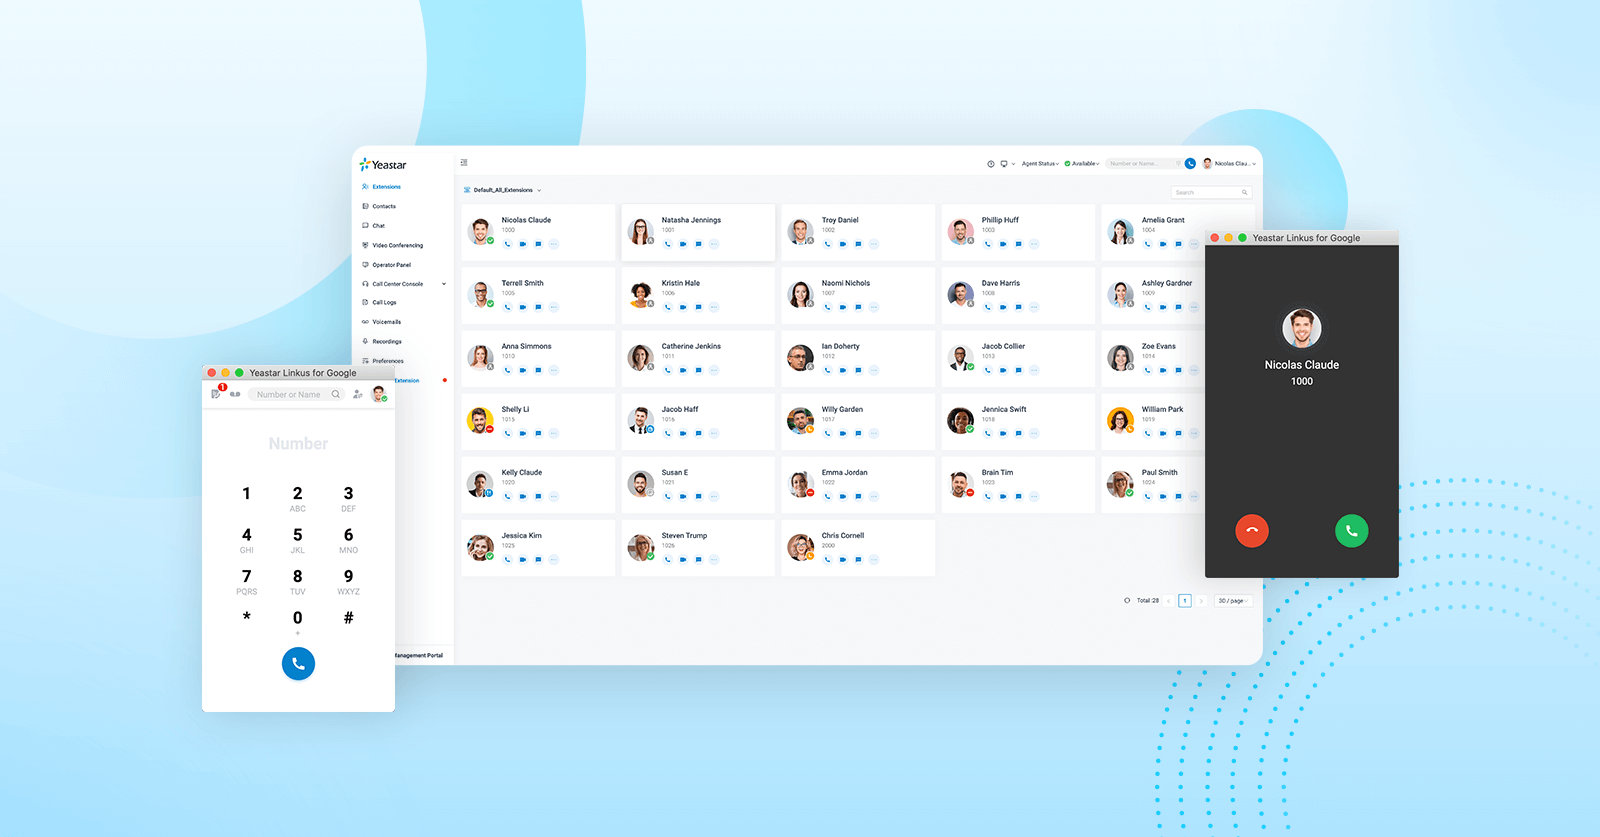Call Ian Doherty using the phone icon
The image size is (1600, 837).
coord(828,370)
